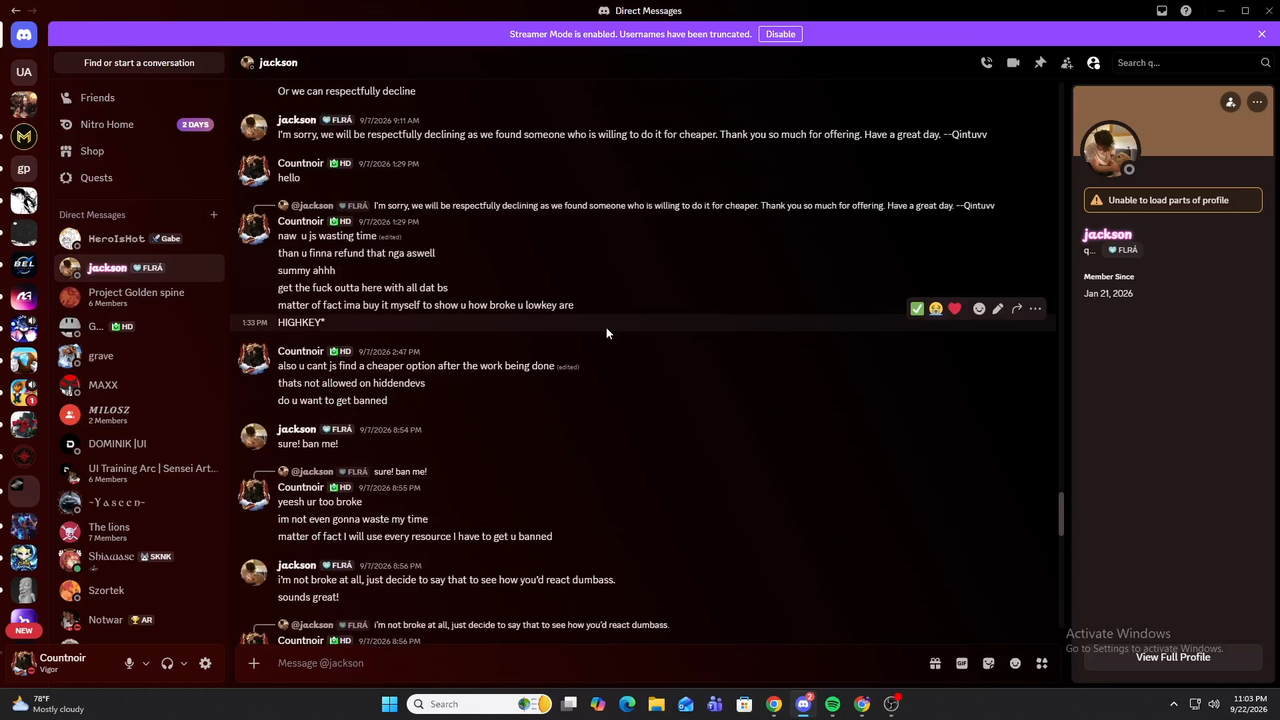Add red heart reaction to message

point(955,309)
